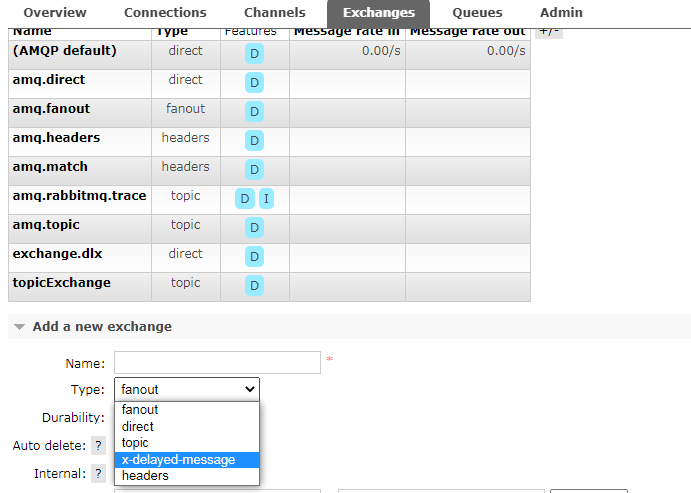Viewport: 691px width, 493px height.
Task: Click the D badge for amq.headers
Action: (x=254, y=141)
